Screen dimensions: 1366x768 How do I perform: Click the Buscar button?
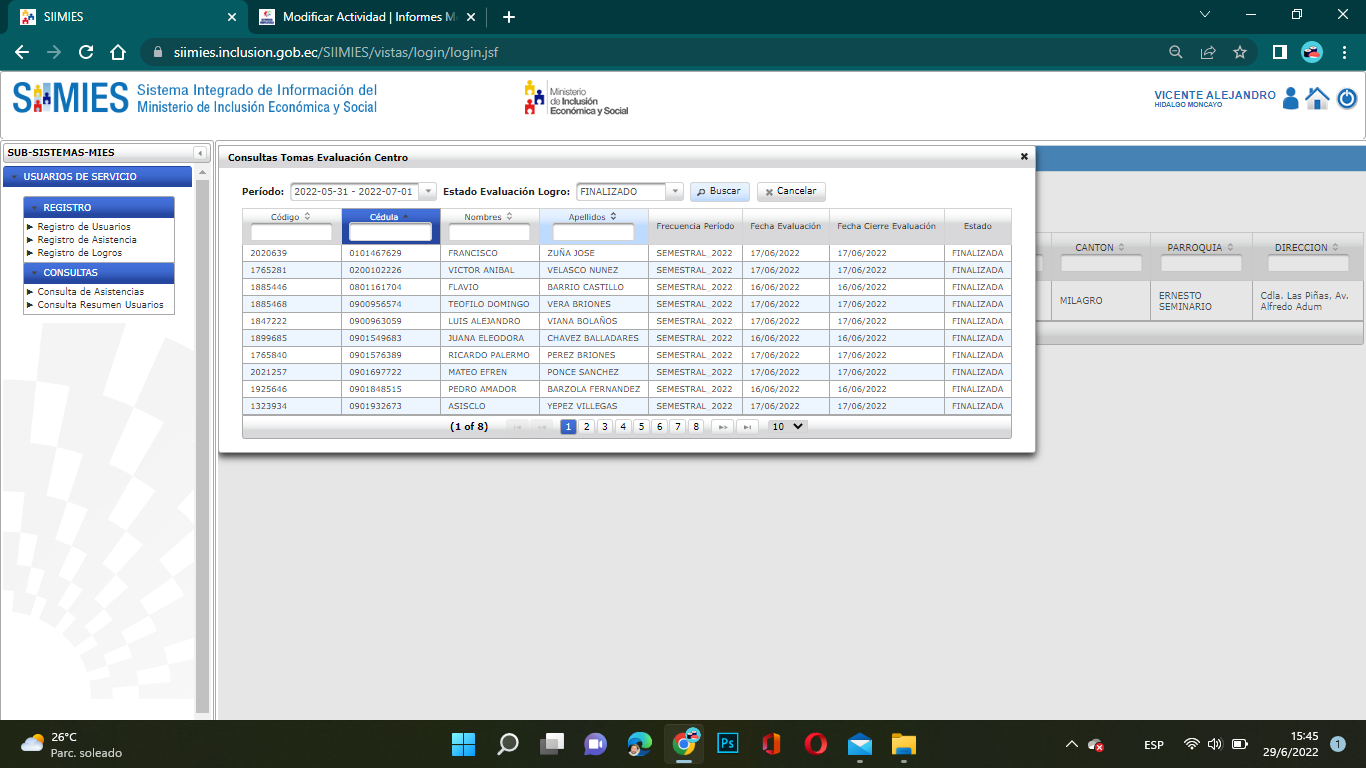pyautogui.click(x=719, y=192)
